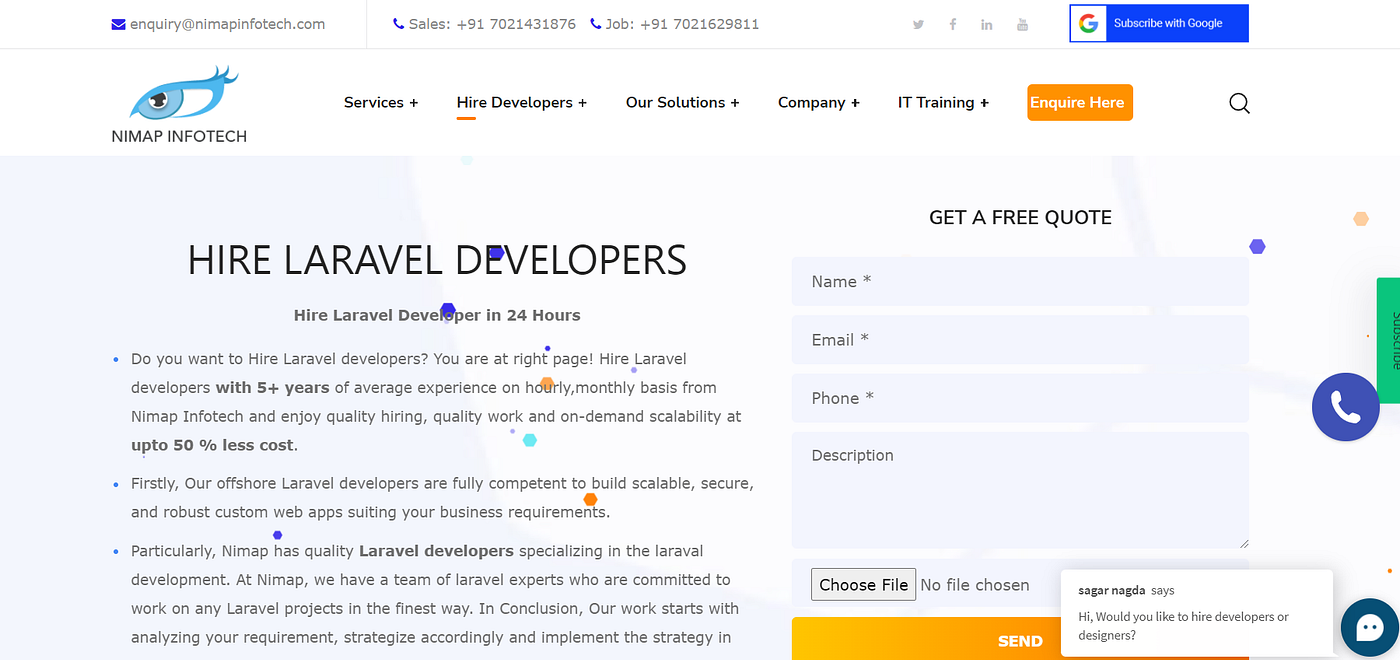Expand the IT Training menu
The image size is (1400, 660).
[943, 103]
